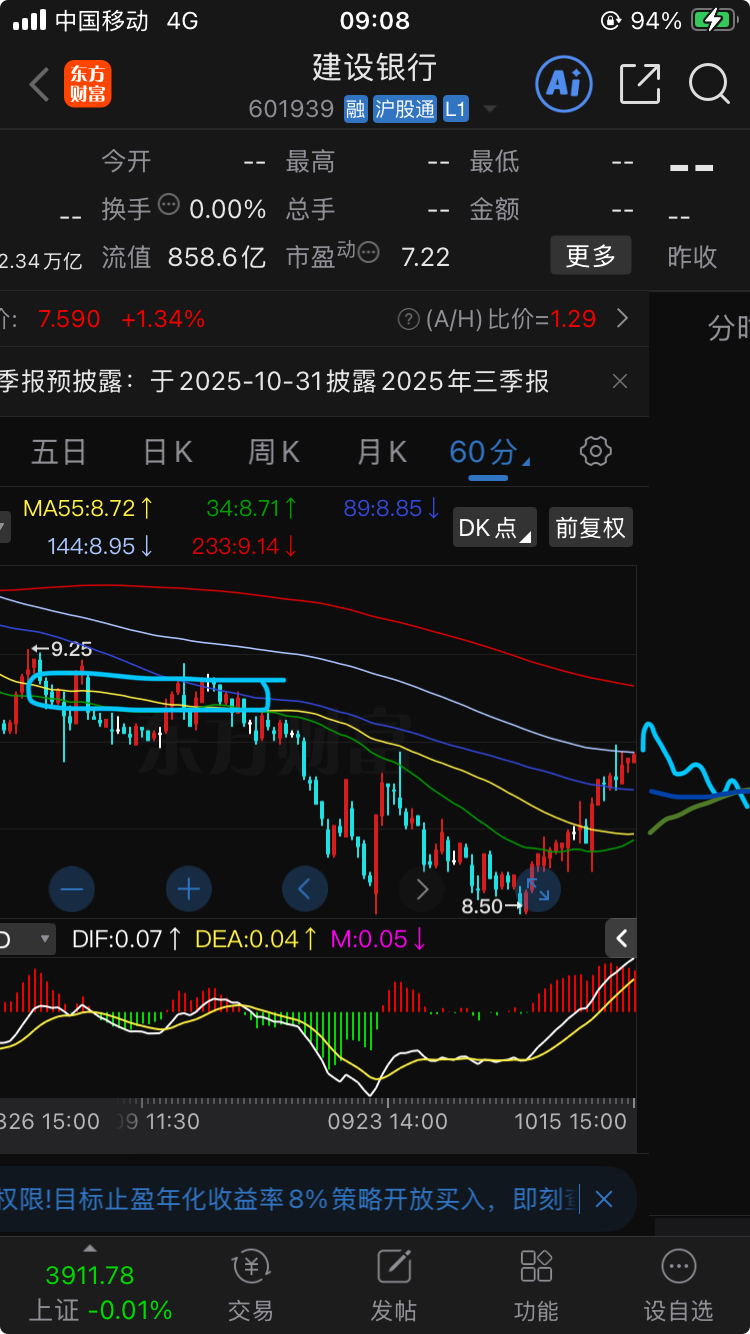Open the 设自选 watchlist option
Image resolution: width=750 pixels, height=1334 pixels.
679,1285
